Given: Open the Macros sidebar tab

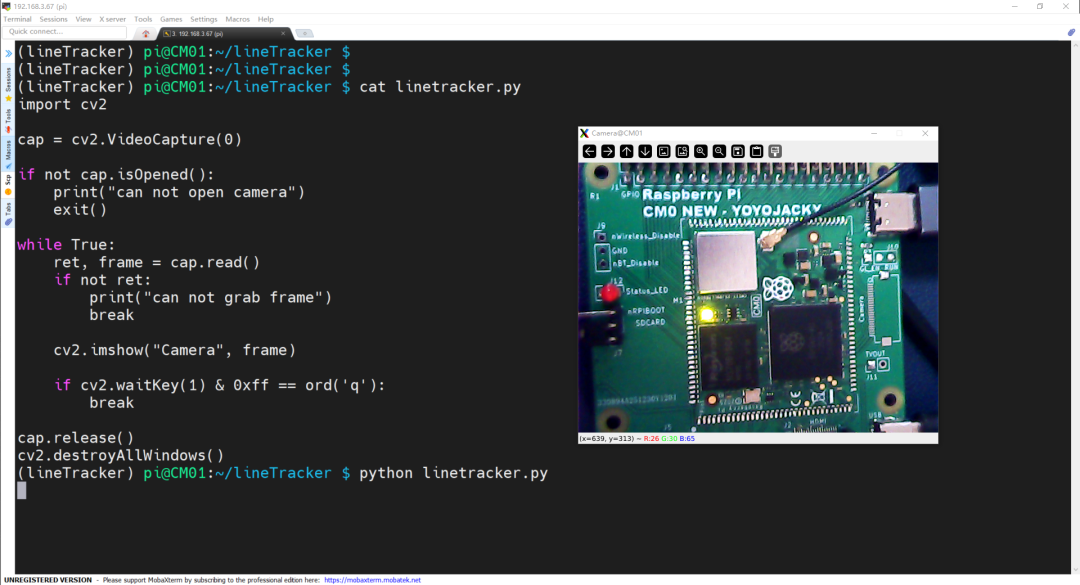Looking at the screenshot, I should tap(8, 154).
